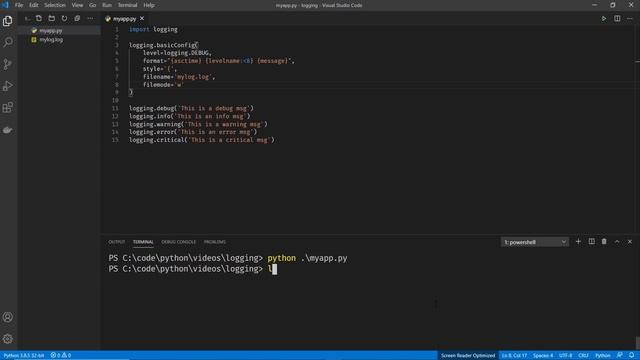Run Python file with play icon

tap(604, 18)
